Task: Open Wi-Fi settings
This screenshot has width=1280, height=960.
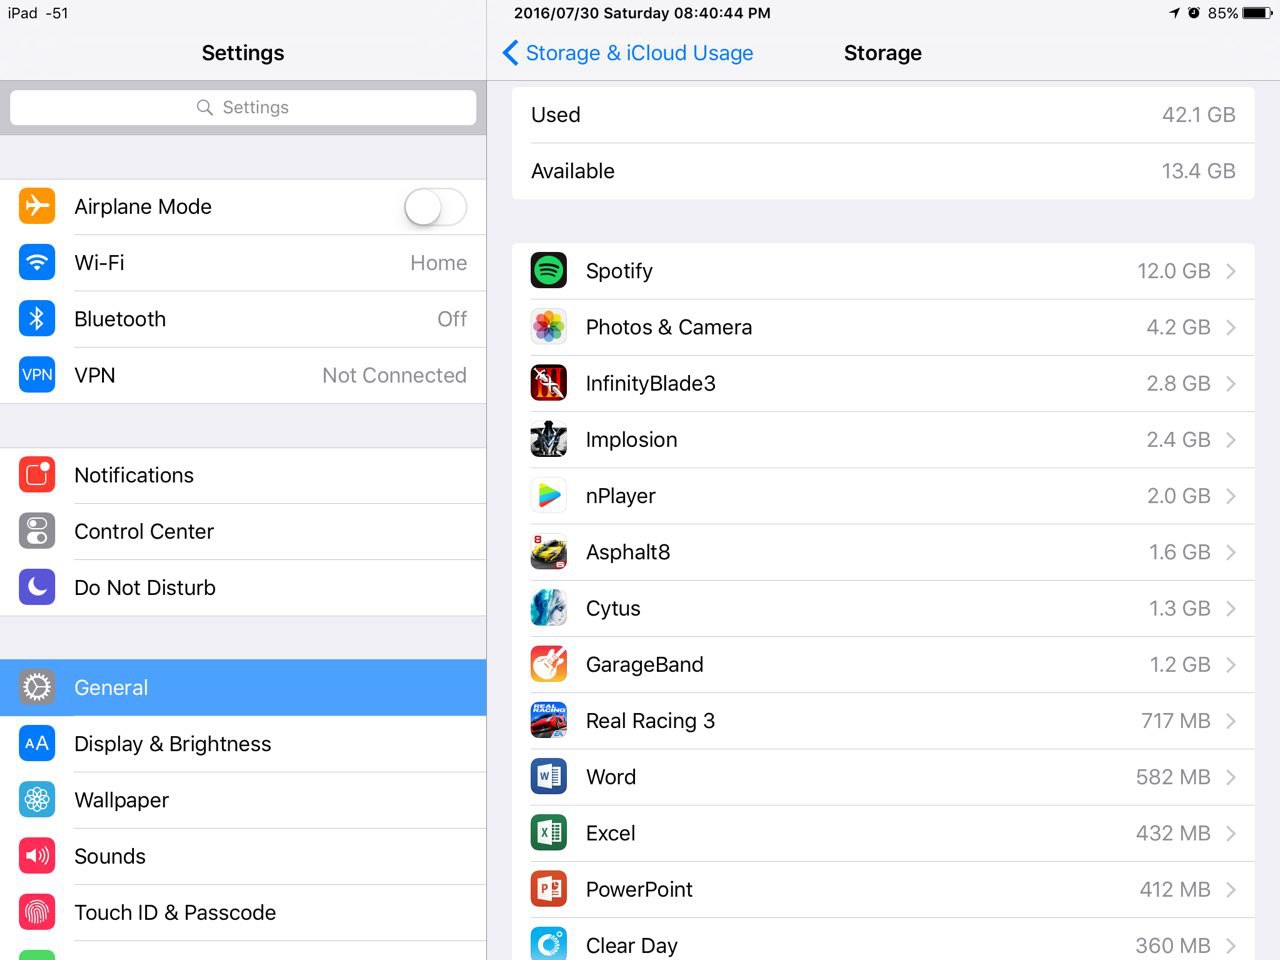Action: pos(243,263)
